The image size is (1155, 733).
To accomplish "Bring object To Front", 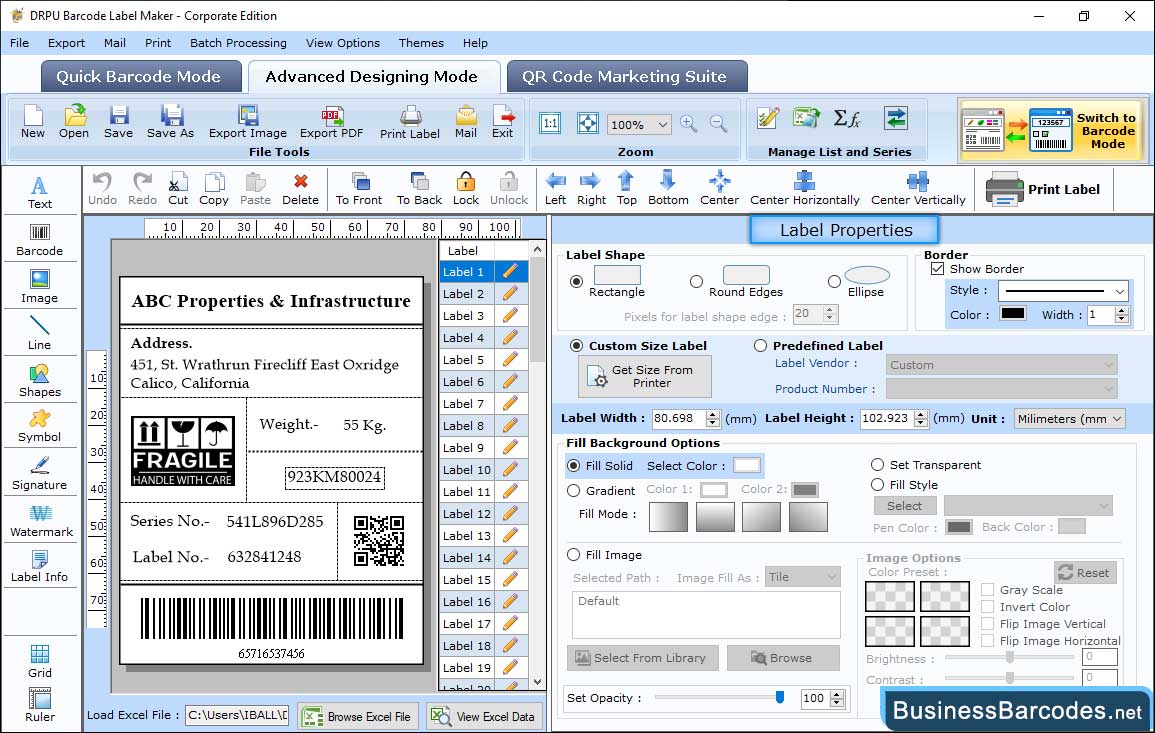I will [x=359, y=189].
